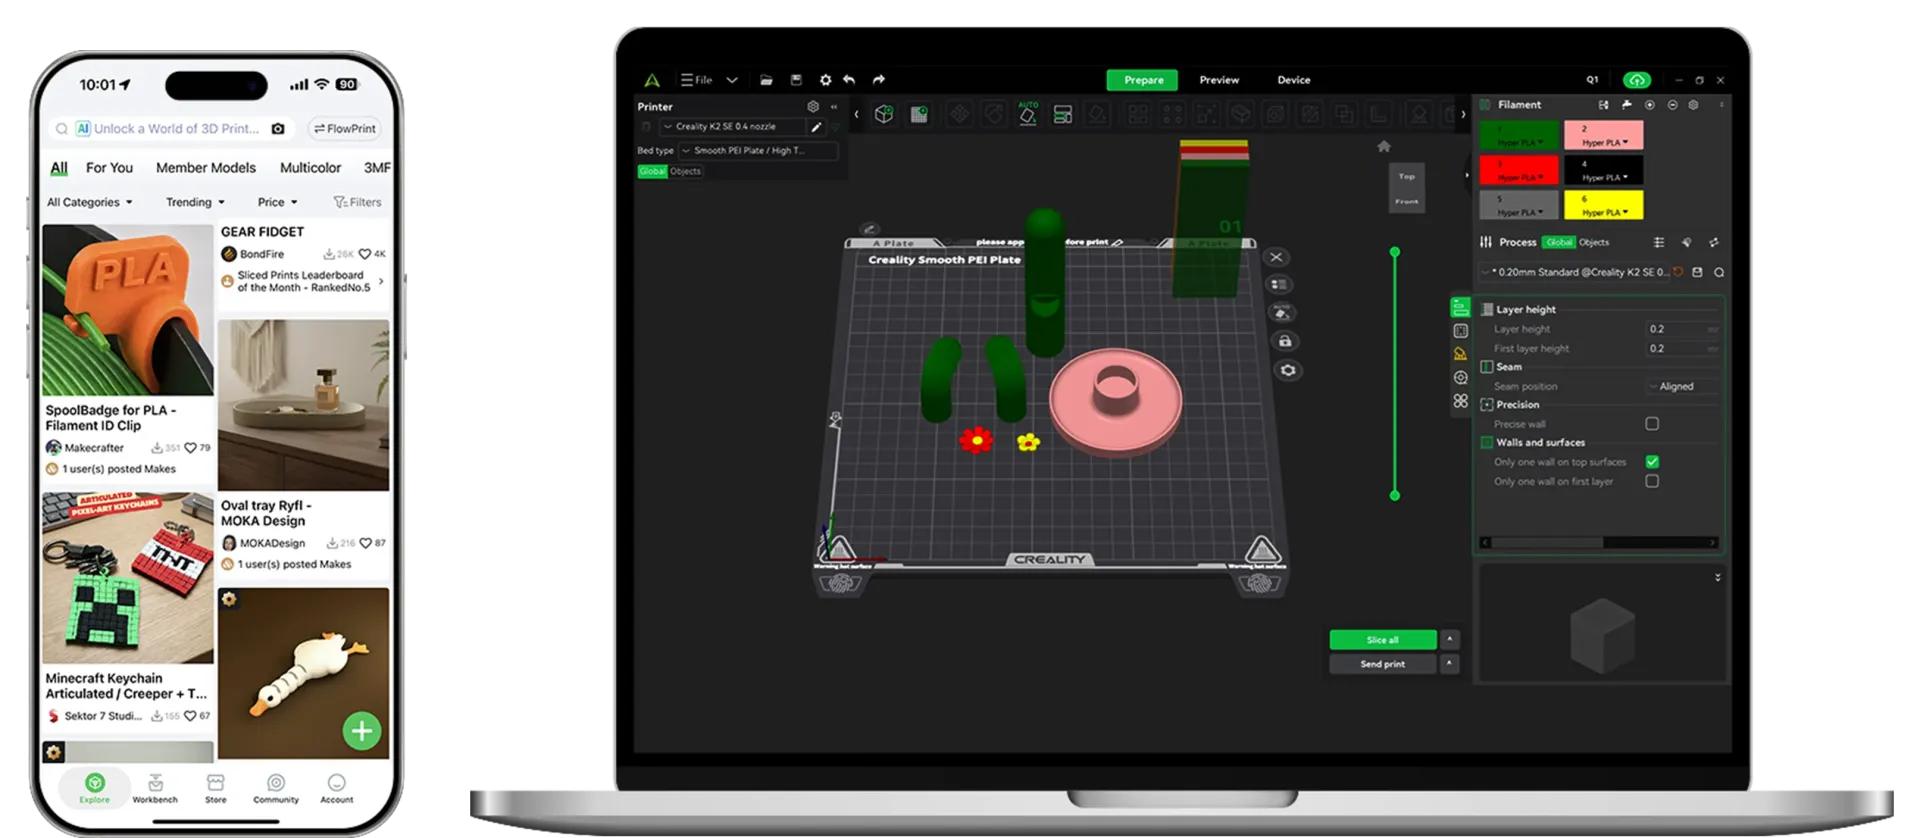Tap the camera icon in phone search bar
The width and height of the screenshot is (1920, 838).
point(278,129)
